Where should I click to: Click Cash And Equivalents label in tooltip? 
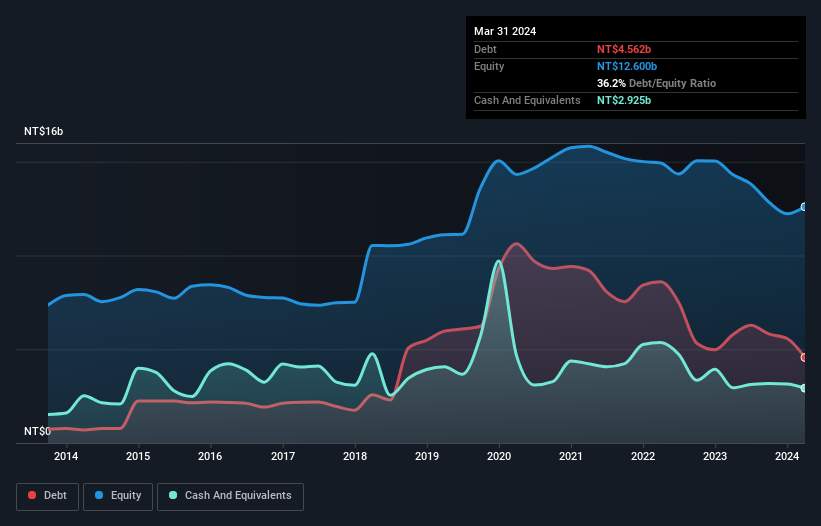(527, 100)
